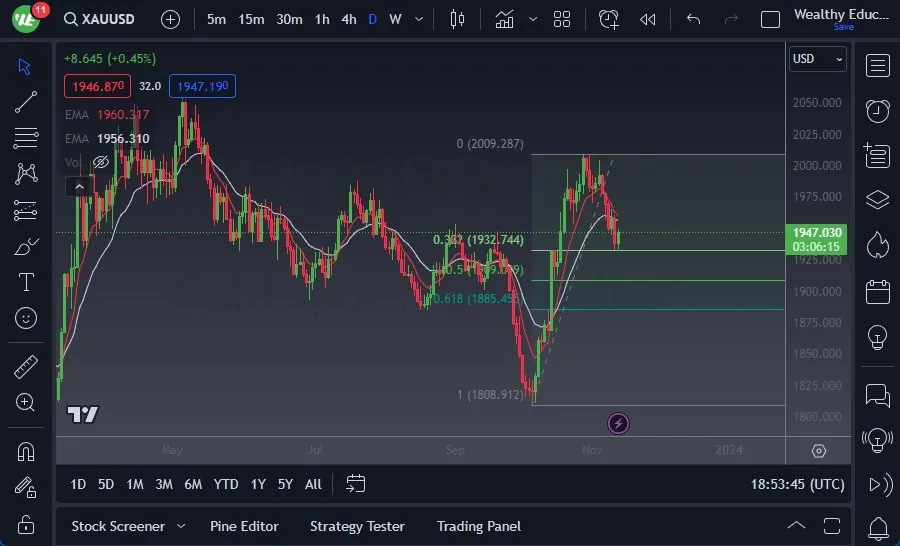Open the economic calendar sidebar icon
This screenshot has height=546, width=900.
click(878, 292)
